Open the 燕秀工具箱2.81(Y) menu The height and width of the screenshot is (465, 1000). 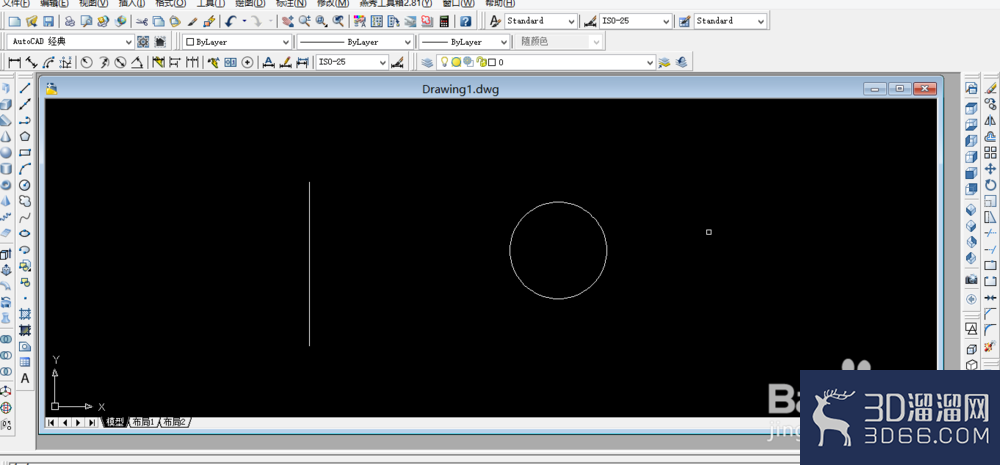(396, 3)
